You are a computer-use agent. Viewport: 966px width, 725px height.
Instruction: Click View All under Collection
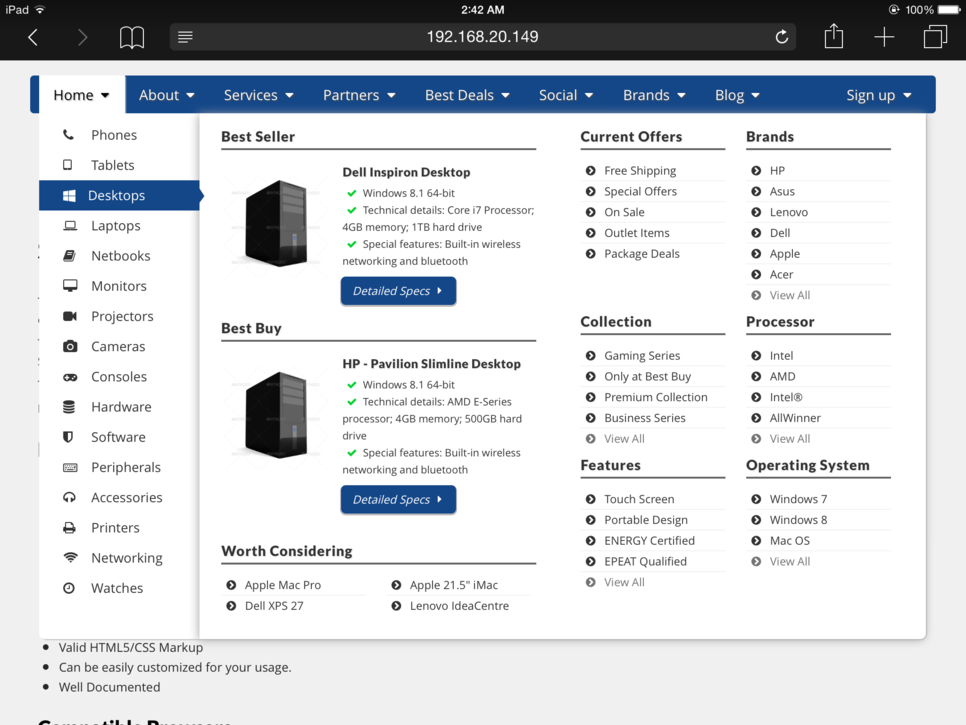tap(624, 439)
